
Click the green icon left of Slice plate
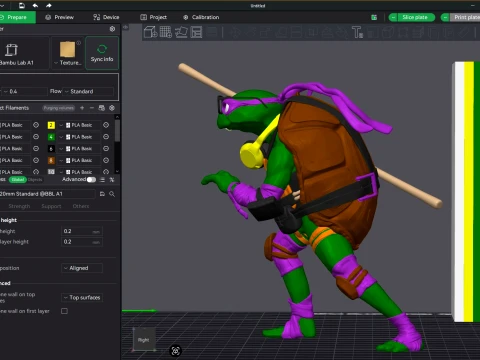pos(374,17)
